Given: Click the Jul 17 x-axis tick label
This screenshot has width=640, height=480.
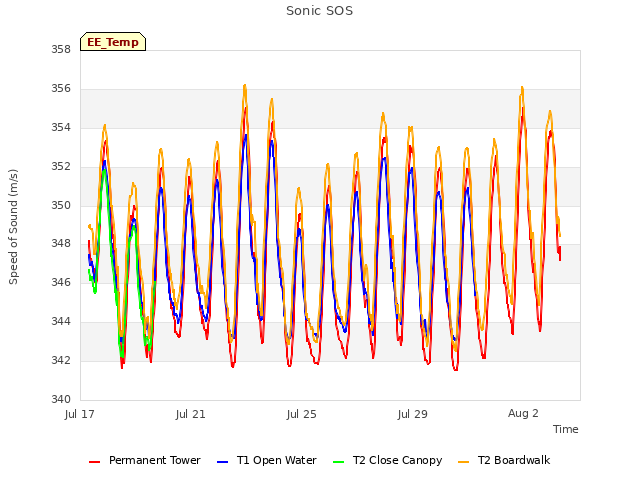Looking at the screenshot, I should 80,414.
